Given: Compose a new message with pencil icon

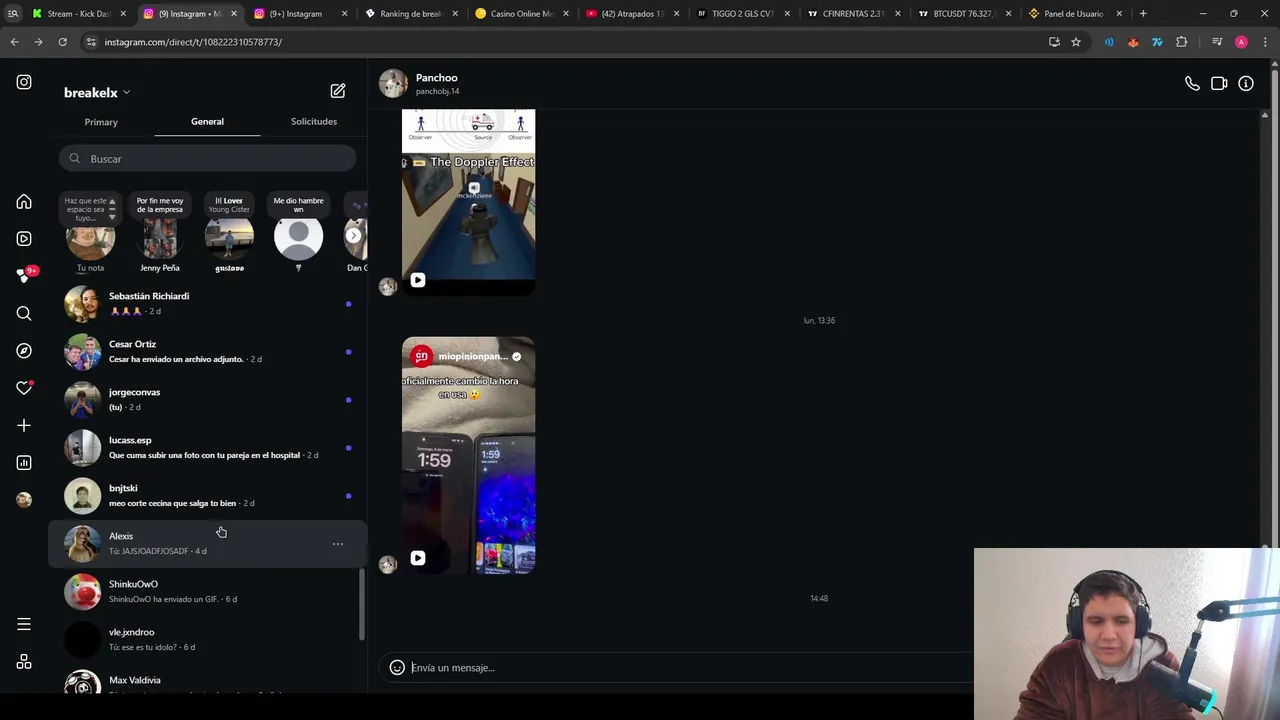Looking at the screenshot, I should point(338,91).
